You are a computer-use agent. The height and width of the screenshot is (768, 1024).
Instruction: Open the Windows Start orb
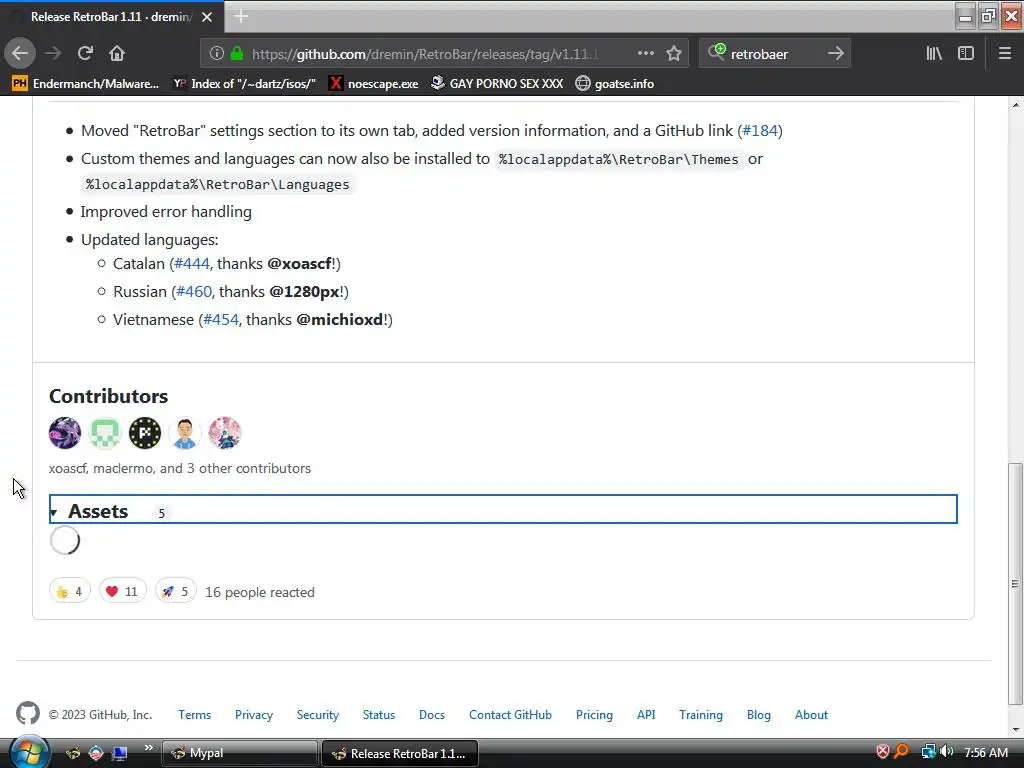[29, 753]
